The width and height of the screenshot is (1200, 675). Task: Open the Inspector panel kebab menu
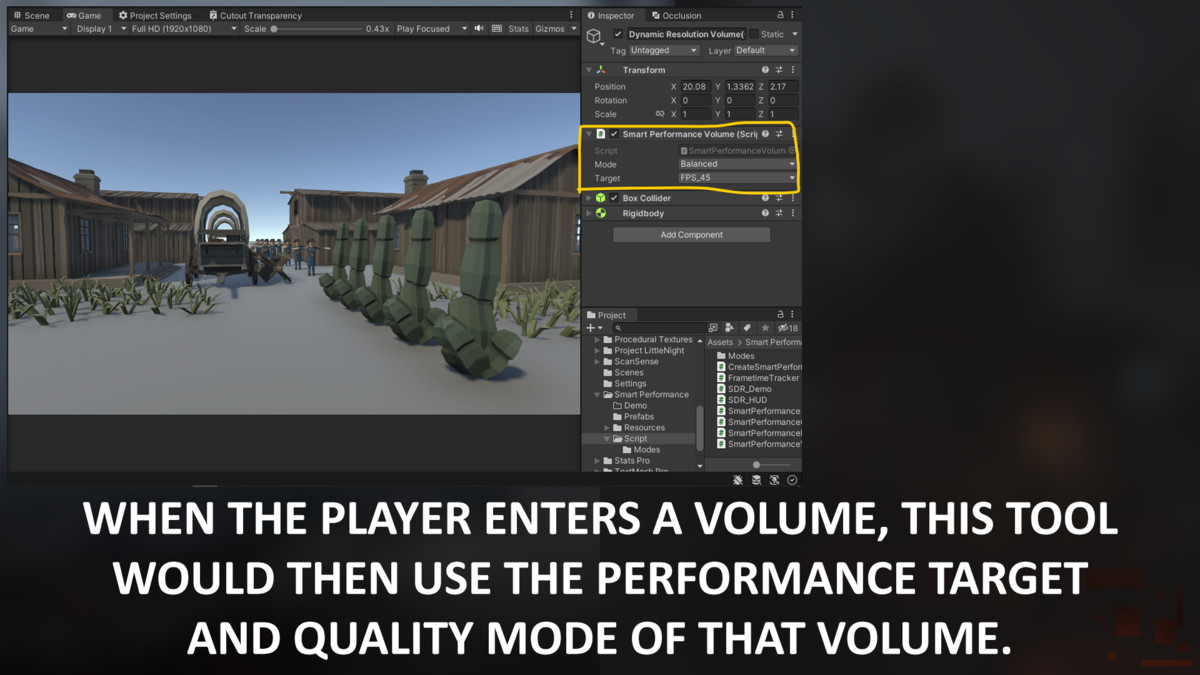point(793,16)
